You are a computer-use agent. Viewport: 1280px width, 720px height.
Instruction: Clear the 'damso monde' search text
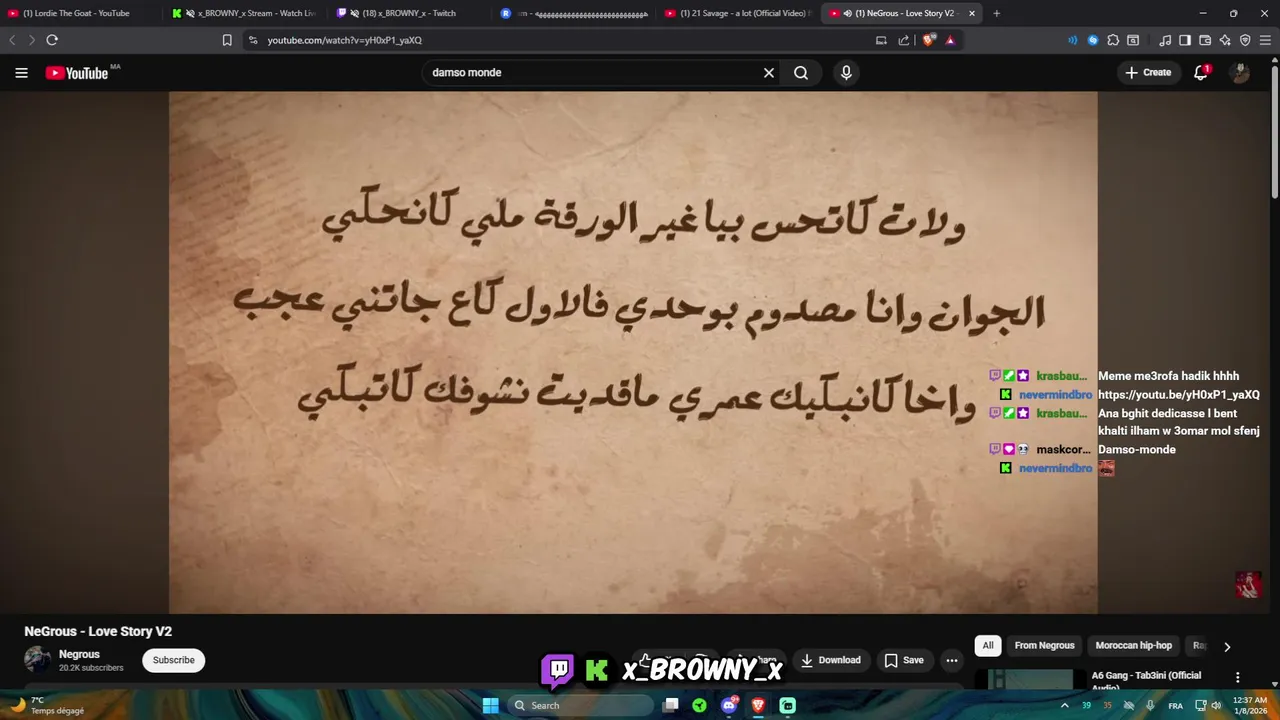coord(769,72)
